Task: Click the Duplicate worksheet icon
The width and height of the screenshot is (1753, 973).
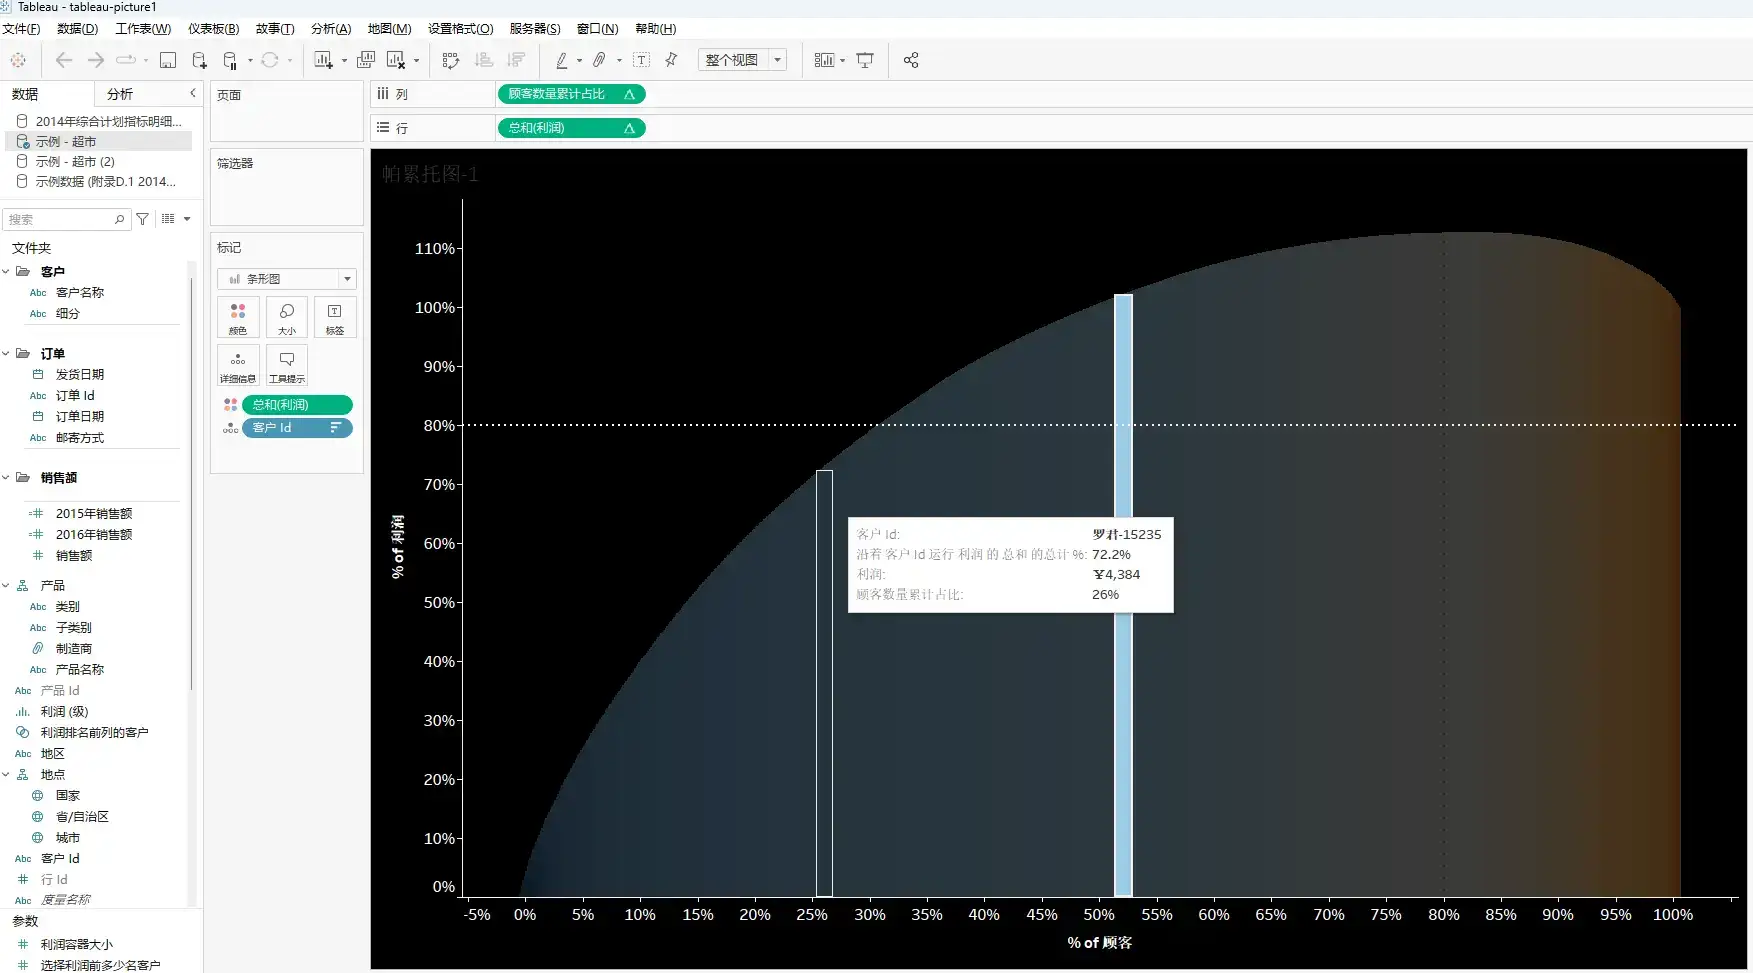Action: (366, 60)
